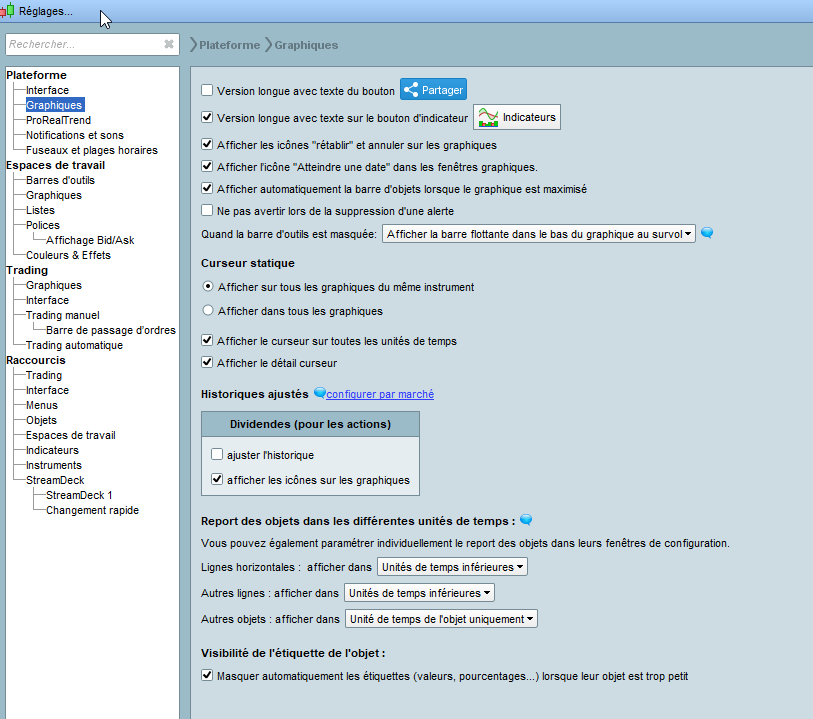This screenshot has height=719, width=813.
Task: Open StreamDeck settings
Action: click(x=55, y=481)
